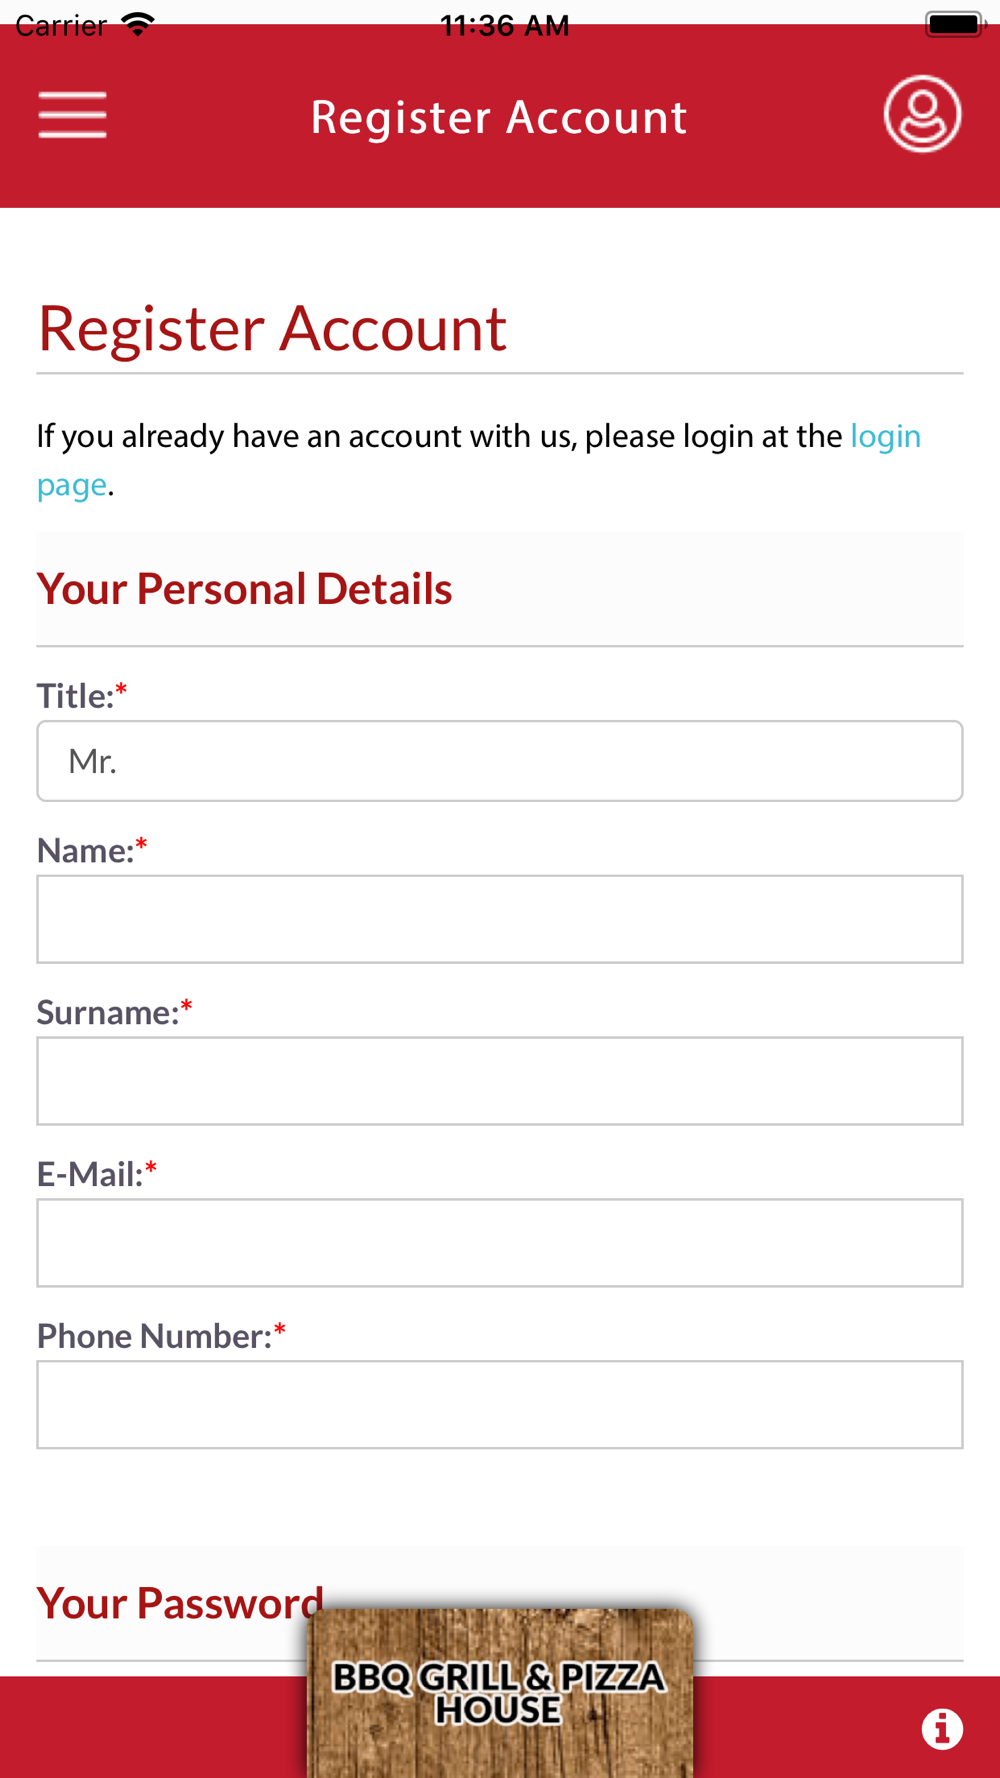Open the info icon in footer

(x=942, y=1729)
